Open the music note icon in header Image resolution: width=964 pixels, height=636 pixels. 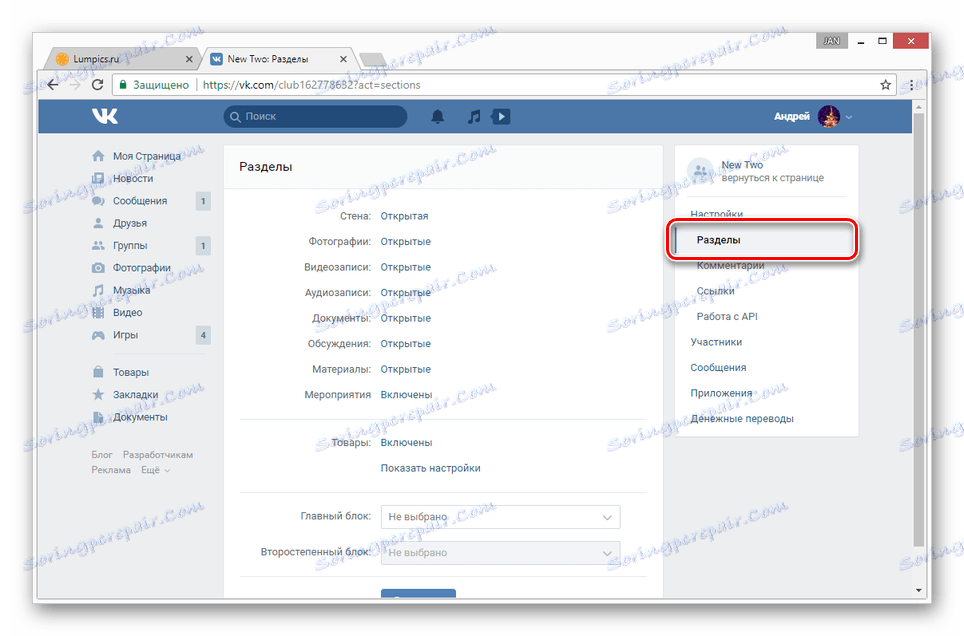pos(473,116)
